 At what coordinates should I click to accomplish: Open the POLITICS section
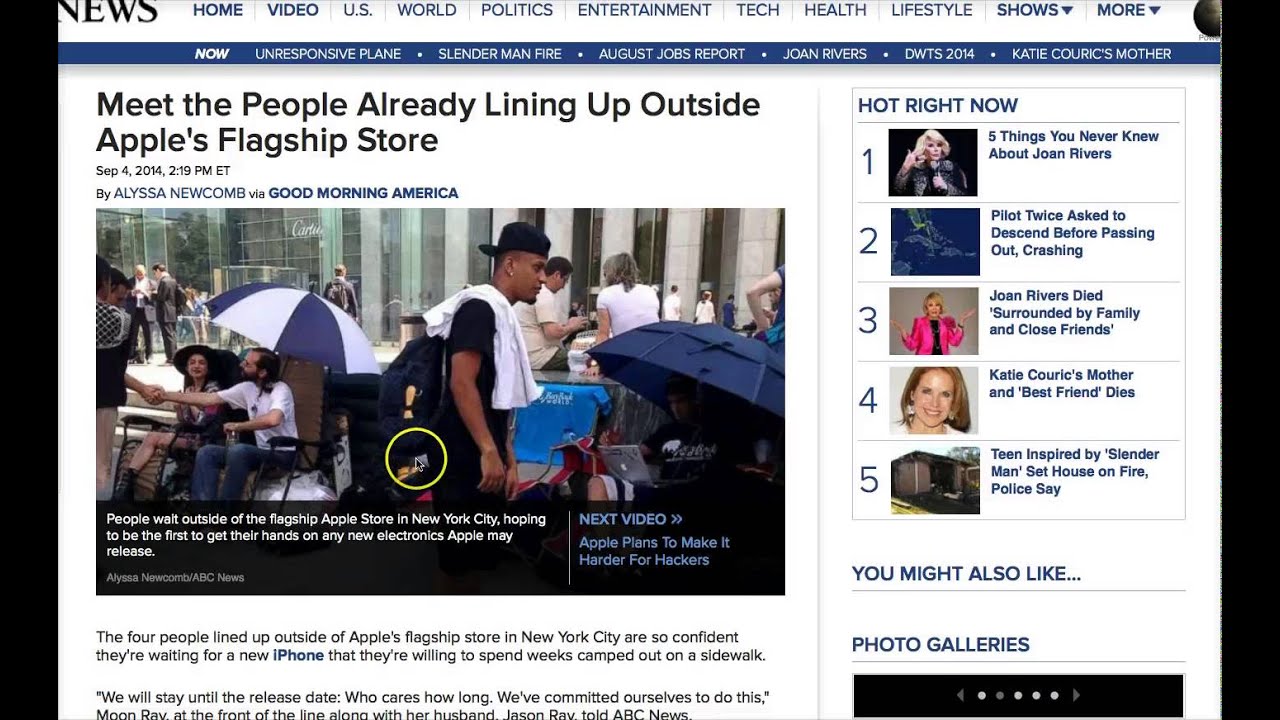[517, 10]
